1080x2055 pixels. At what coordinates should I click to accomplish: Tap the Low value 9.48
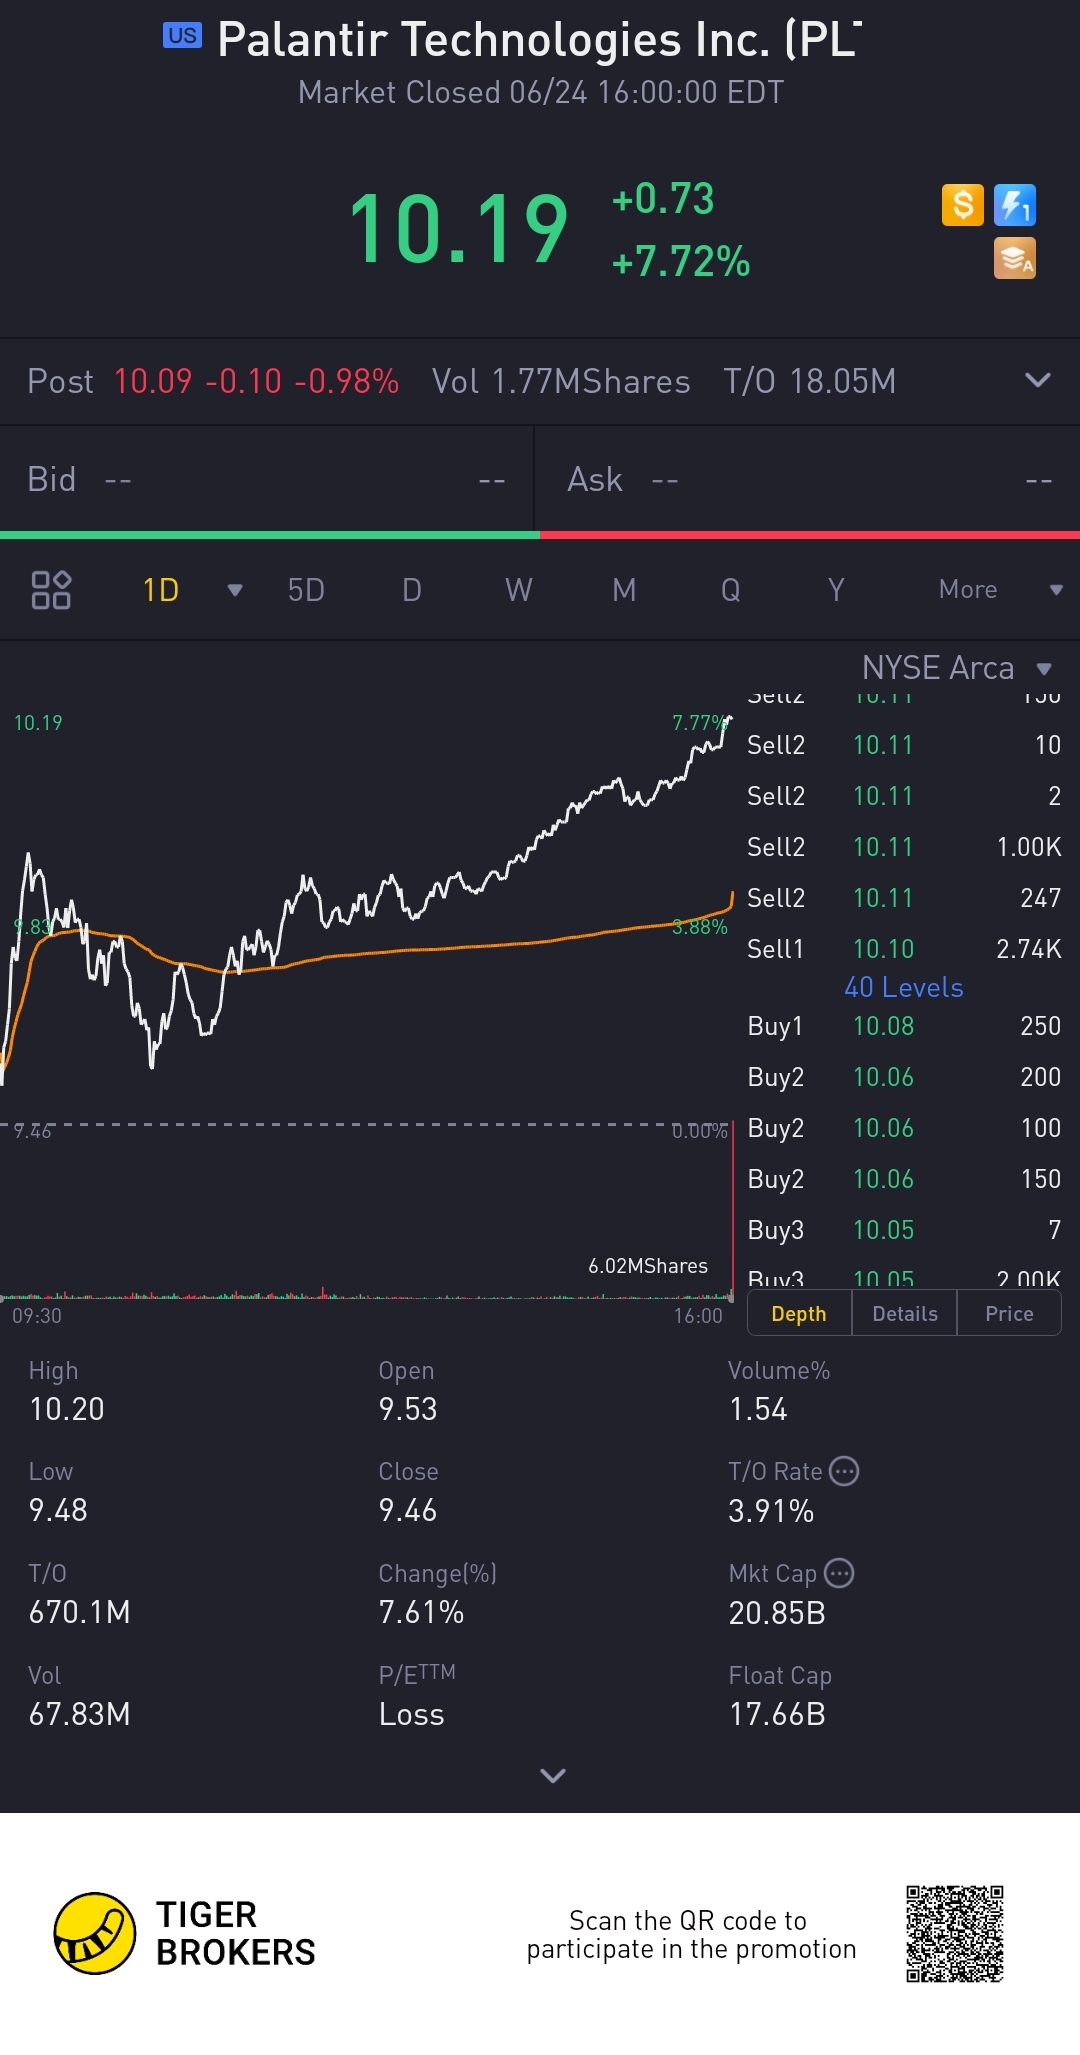pos(58,1510)
